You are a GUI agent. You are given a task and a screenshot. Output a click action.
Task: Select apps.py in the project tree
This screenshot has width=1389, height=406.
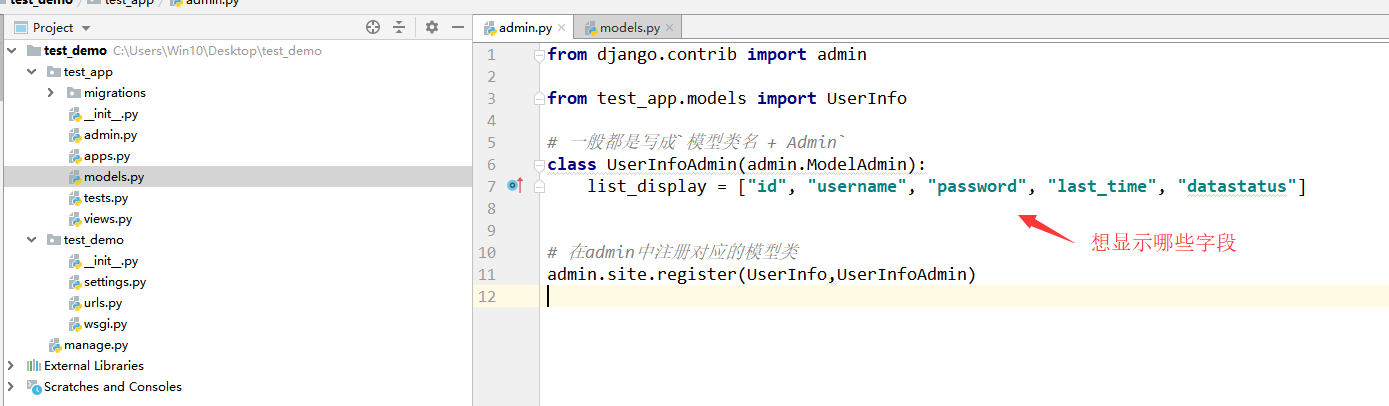107,156
